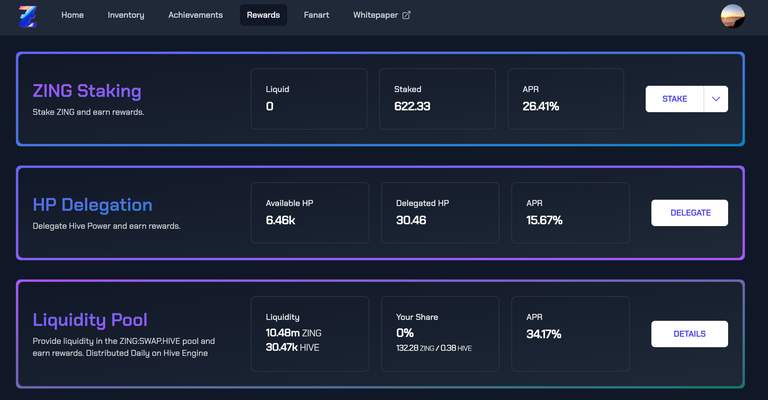
Task: Open the Whitepaper link
Action: (x=382, y=15)
